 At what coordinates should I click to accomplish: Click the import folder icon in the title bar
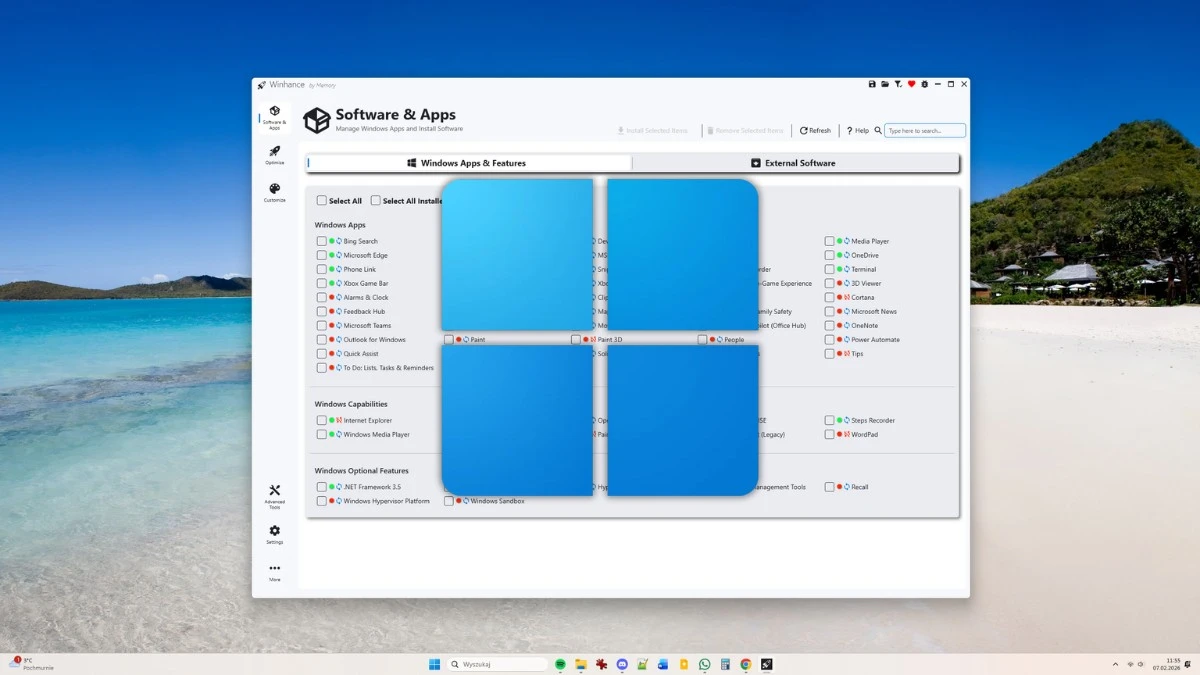886,84
